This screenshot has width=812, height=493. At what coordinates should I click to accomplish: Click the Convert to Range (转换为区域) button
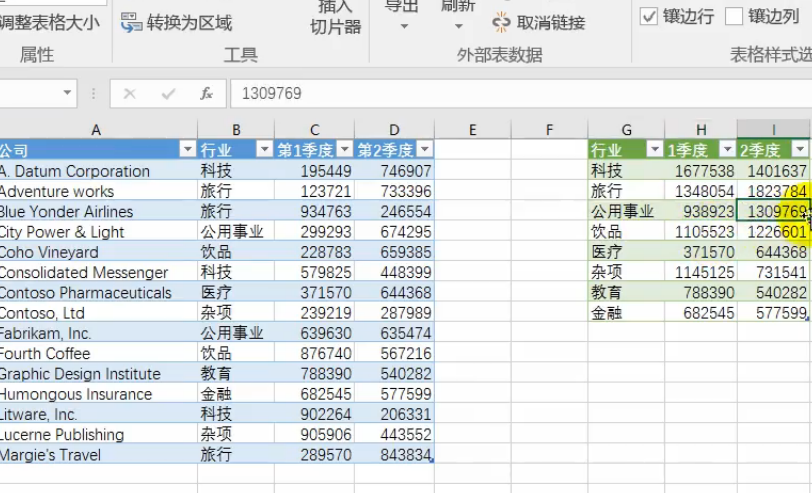pos(176,23)
